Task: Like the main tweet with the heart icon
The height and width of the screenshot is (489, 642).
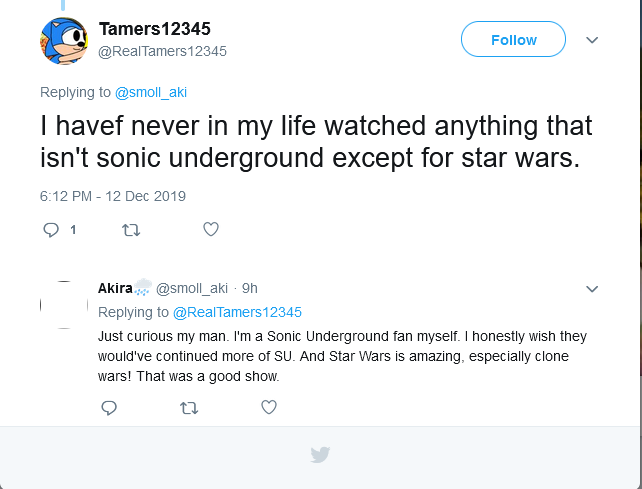Action: [211, 229]
